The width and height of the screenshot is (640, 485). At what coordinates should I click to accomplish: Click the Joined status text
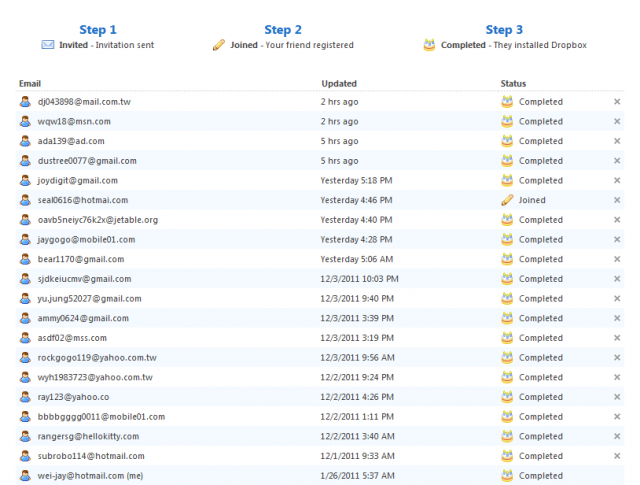point(532,200)
